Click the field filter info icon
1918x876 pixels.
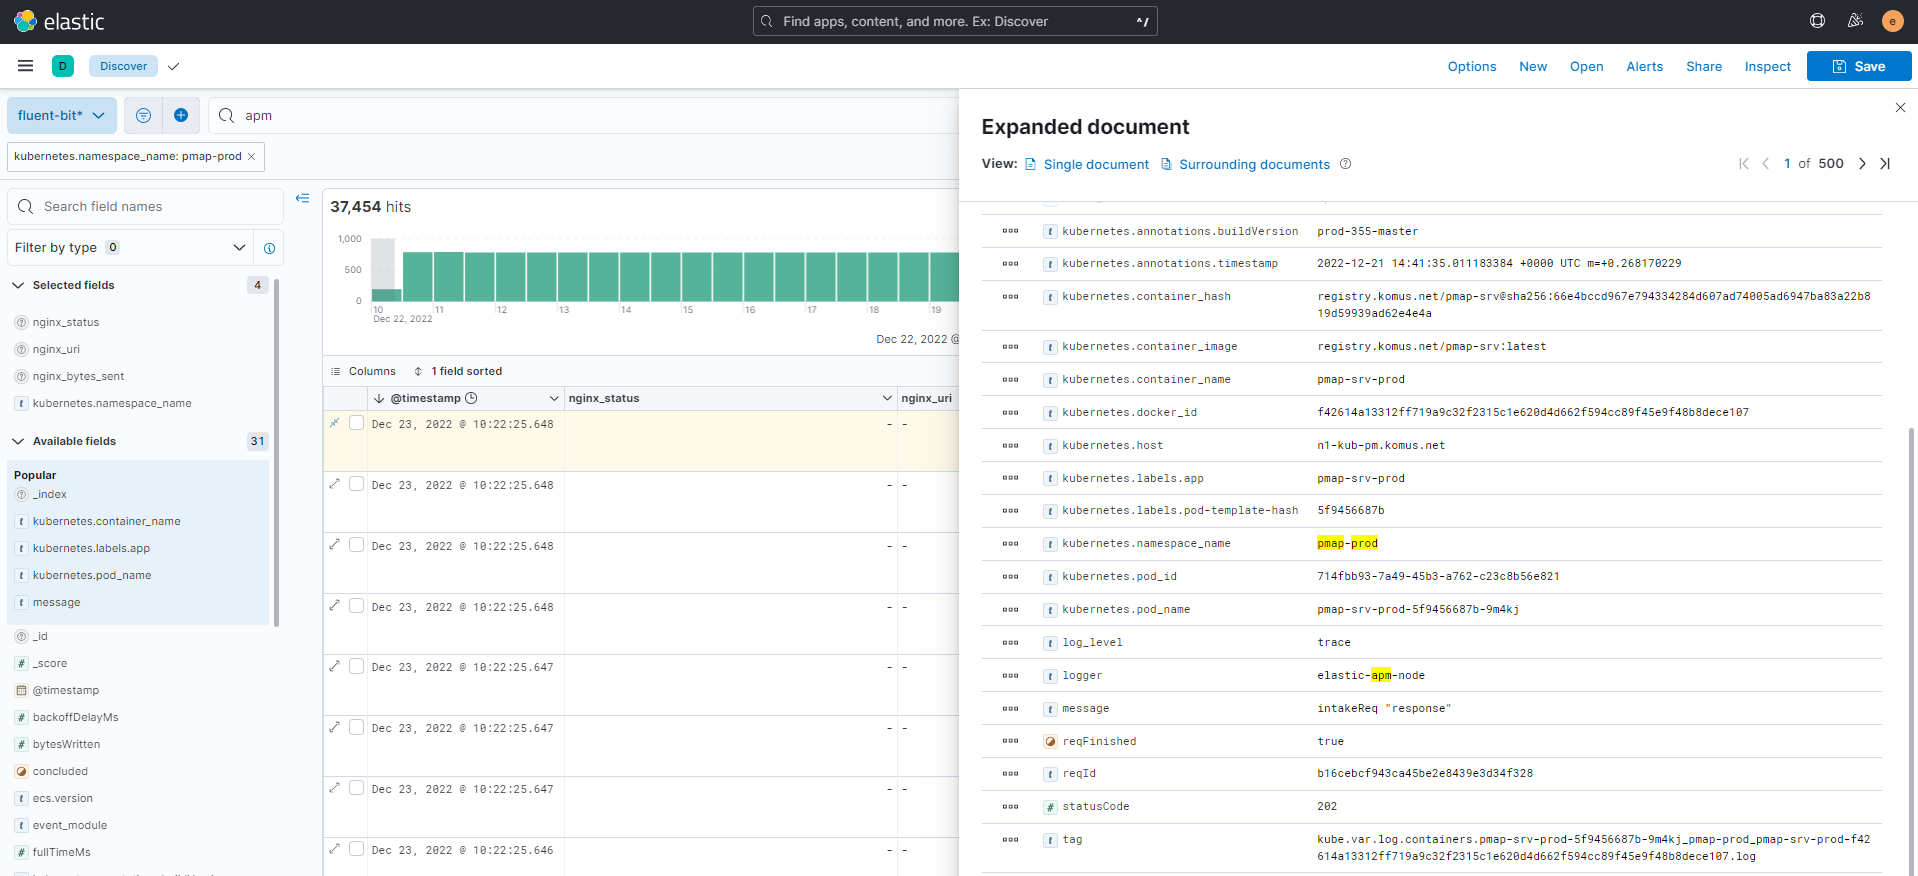[269, 248]
